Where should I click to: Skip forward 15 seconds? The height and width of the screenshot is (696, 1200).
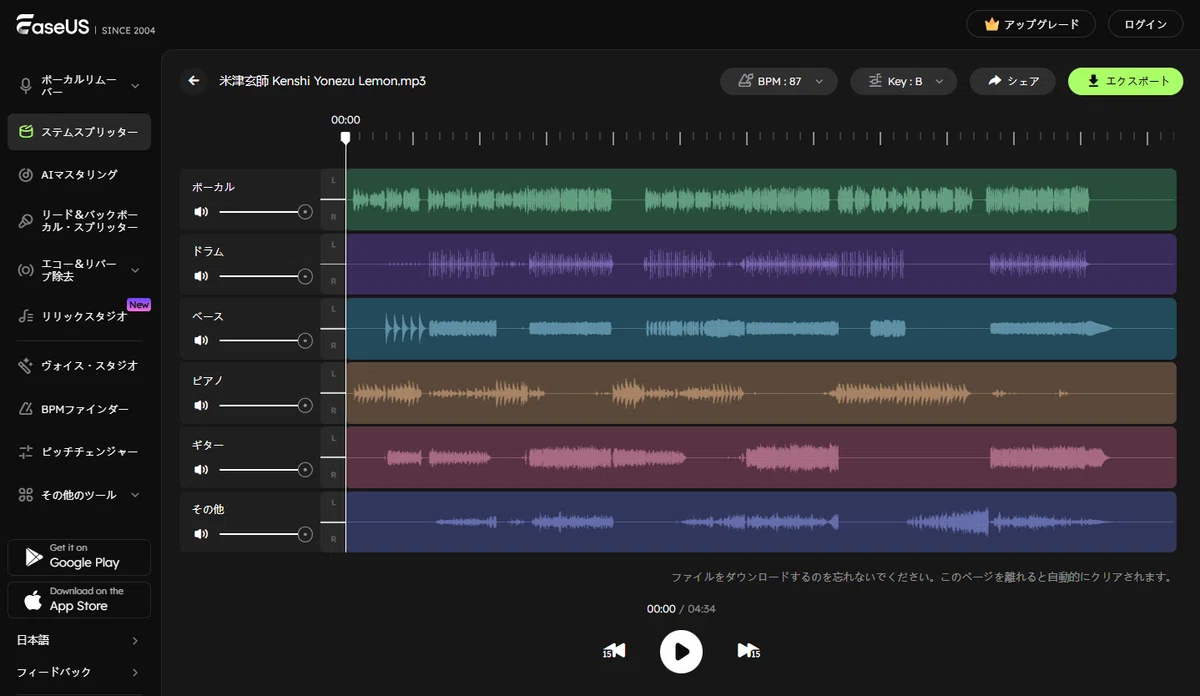coord(748,651)
